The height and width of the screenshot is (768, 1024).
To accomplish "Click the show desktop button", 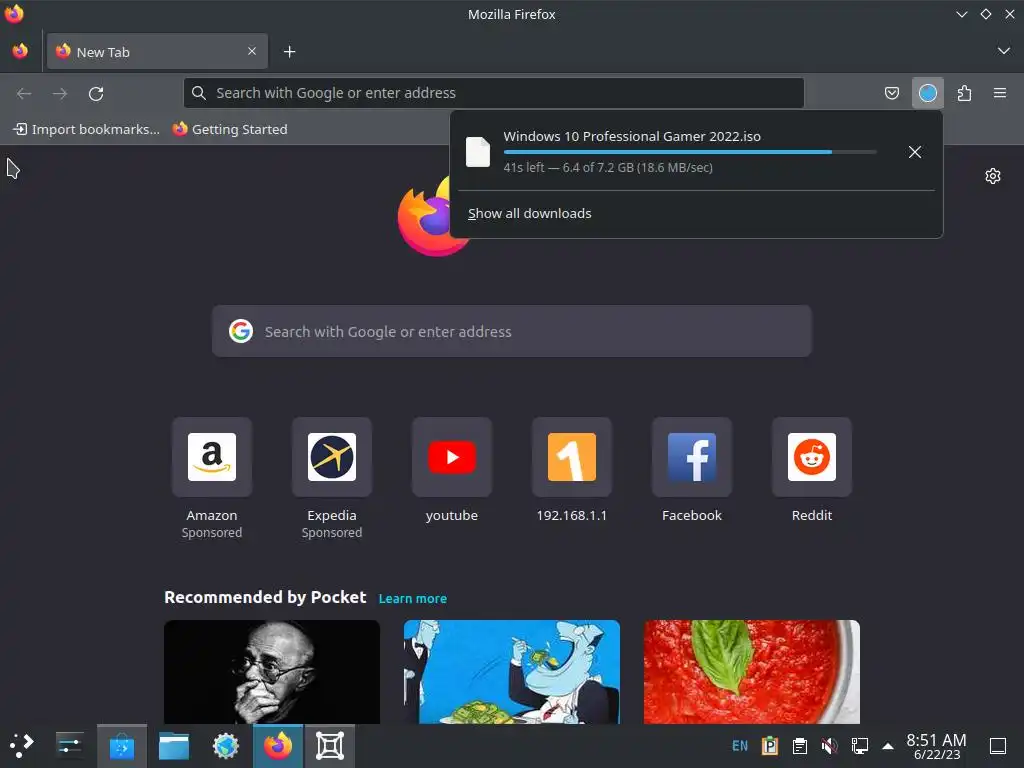I will (x=998, y=746).
